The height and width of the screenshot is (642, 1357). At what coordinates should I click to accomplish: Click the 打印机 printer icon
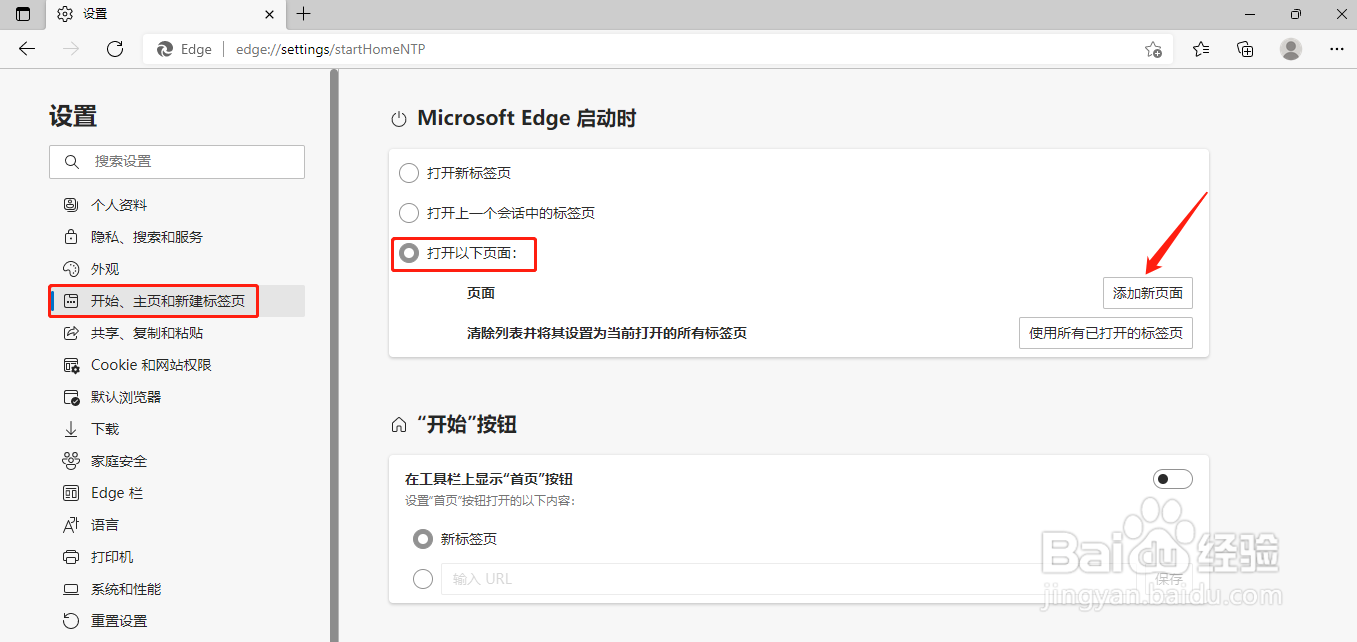pos(71,557)
